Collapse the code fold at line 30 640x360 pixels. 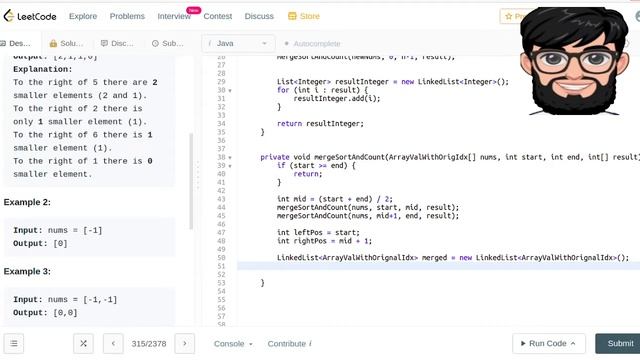click(x=230, y=91)
